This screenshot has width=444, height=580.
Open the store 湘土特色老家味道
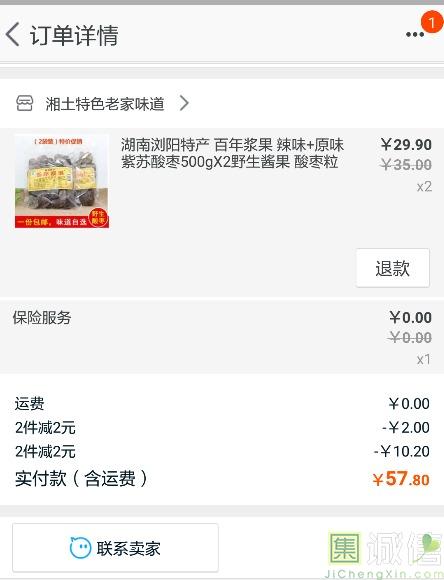click(x=105, y=104)
